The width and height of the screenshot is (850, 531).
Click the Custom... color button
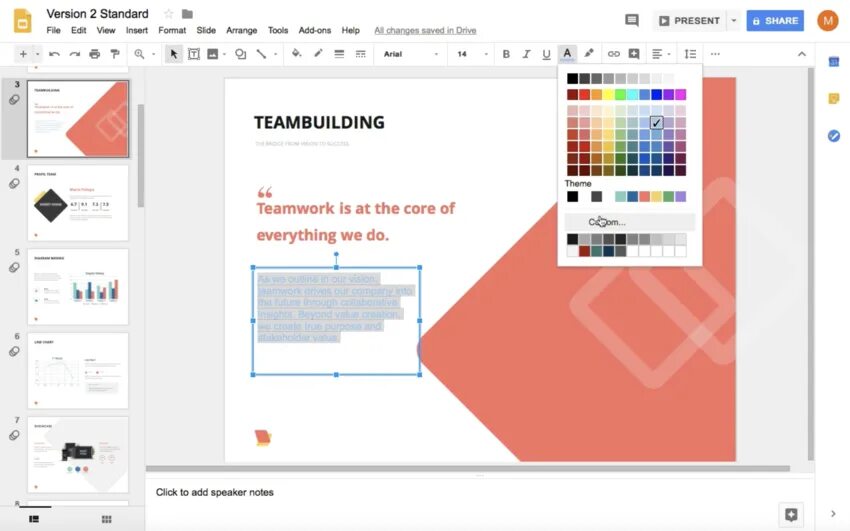(629, 222)
